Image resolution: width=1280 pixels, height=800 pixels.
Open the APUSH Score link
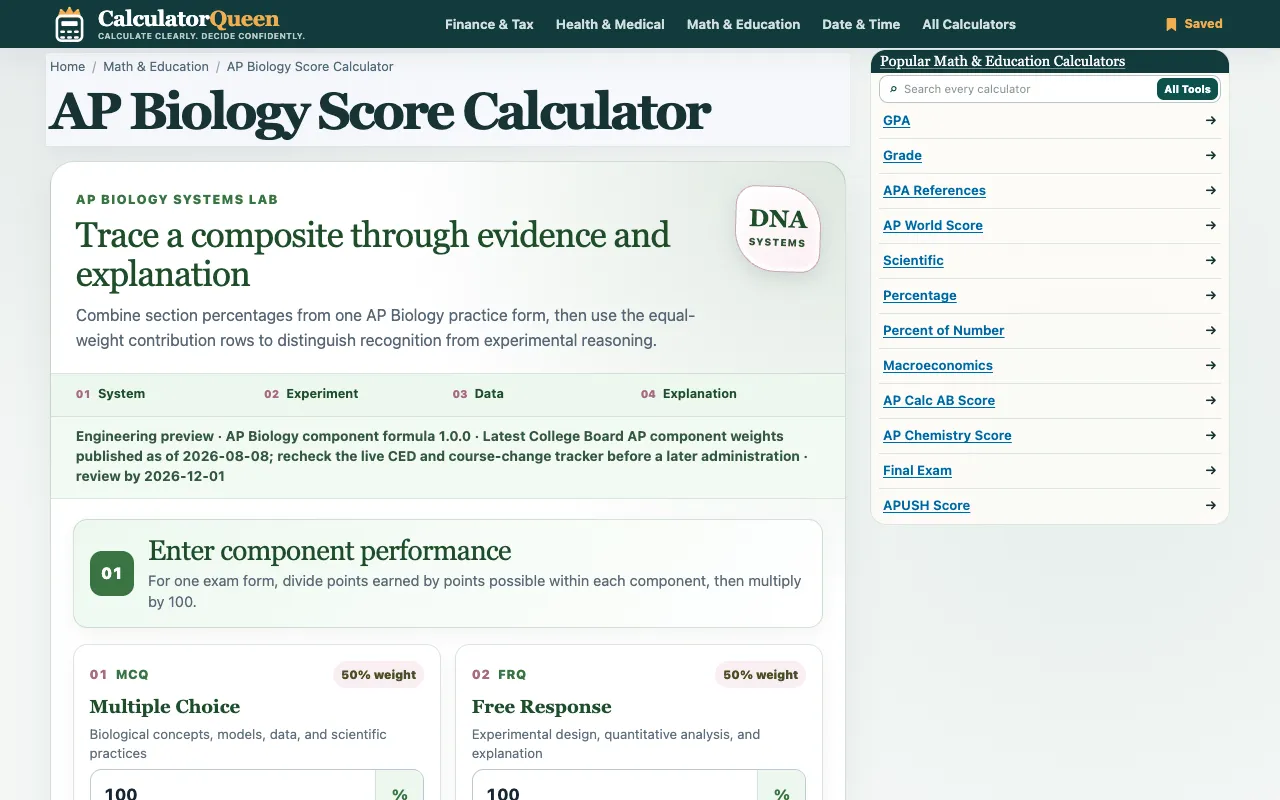(926, 505)
